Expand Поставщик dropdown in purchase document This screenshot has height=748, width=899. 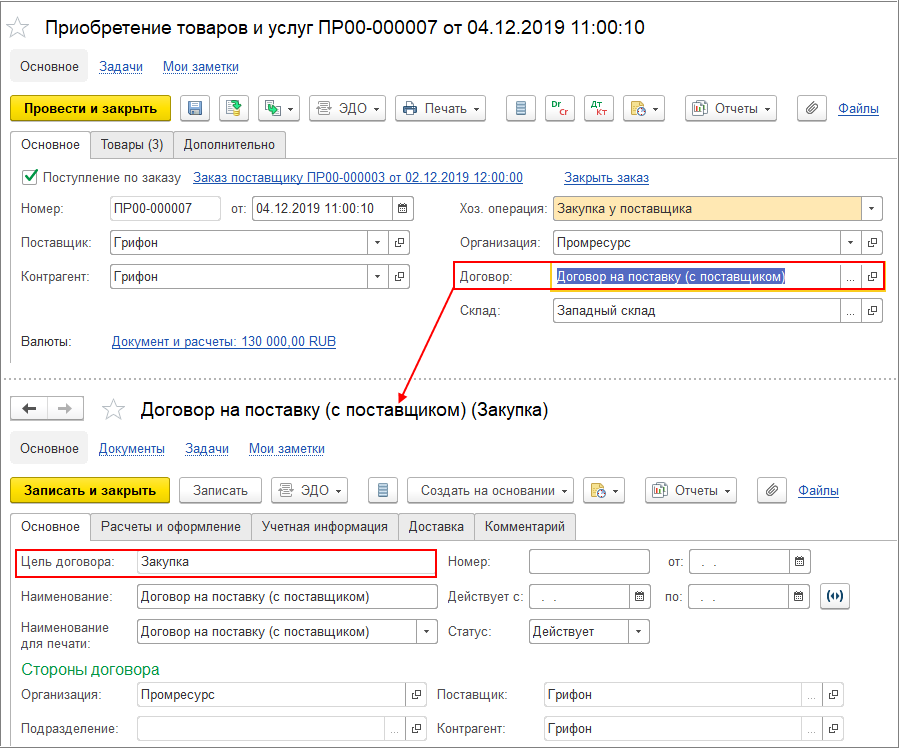377,242
